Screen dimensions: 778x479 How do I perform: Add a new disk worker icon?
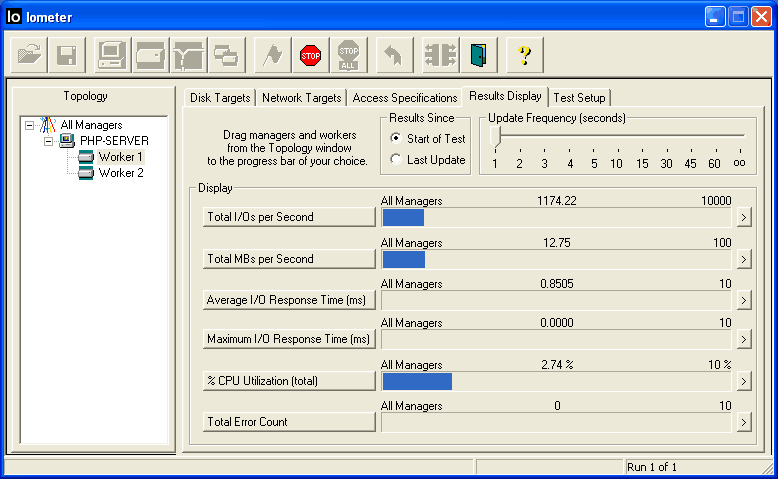click(150, 55)
